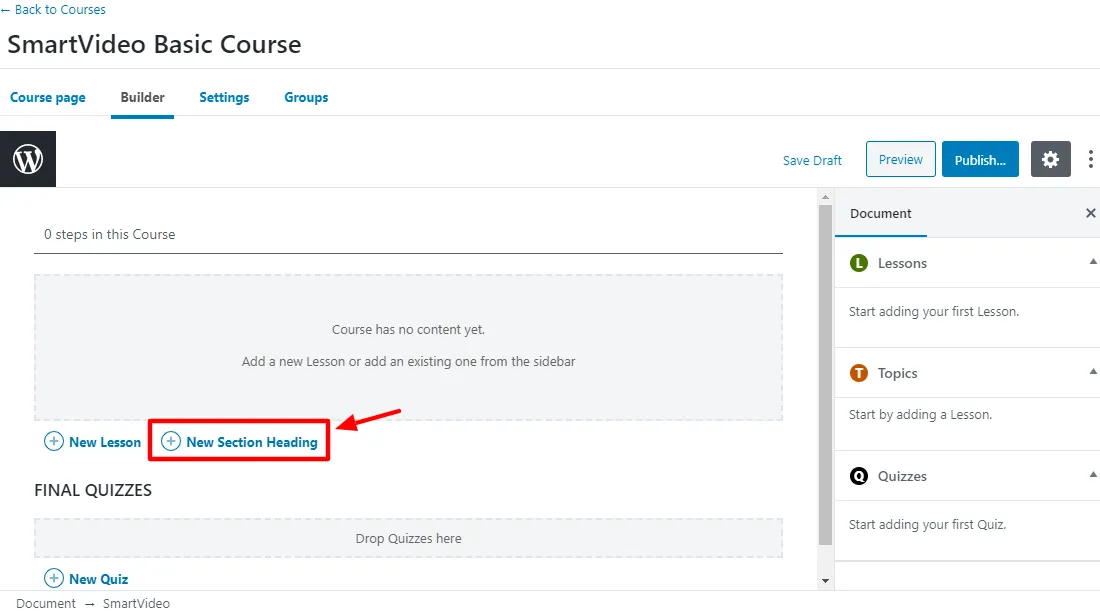The width and height of the screenshot is (1100, 615).
Task: Click Start adding your first Lesson text
Action: pyautogui.click(x=934, y=311)
